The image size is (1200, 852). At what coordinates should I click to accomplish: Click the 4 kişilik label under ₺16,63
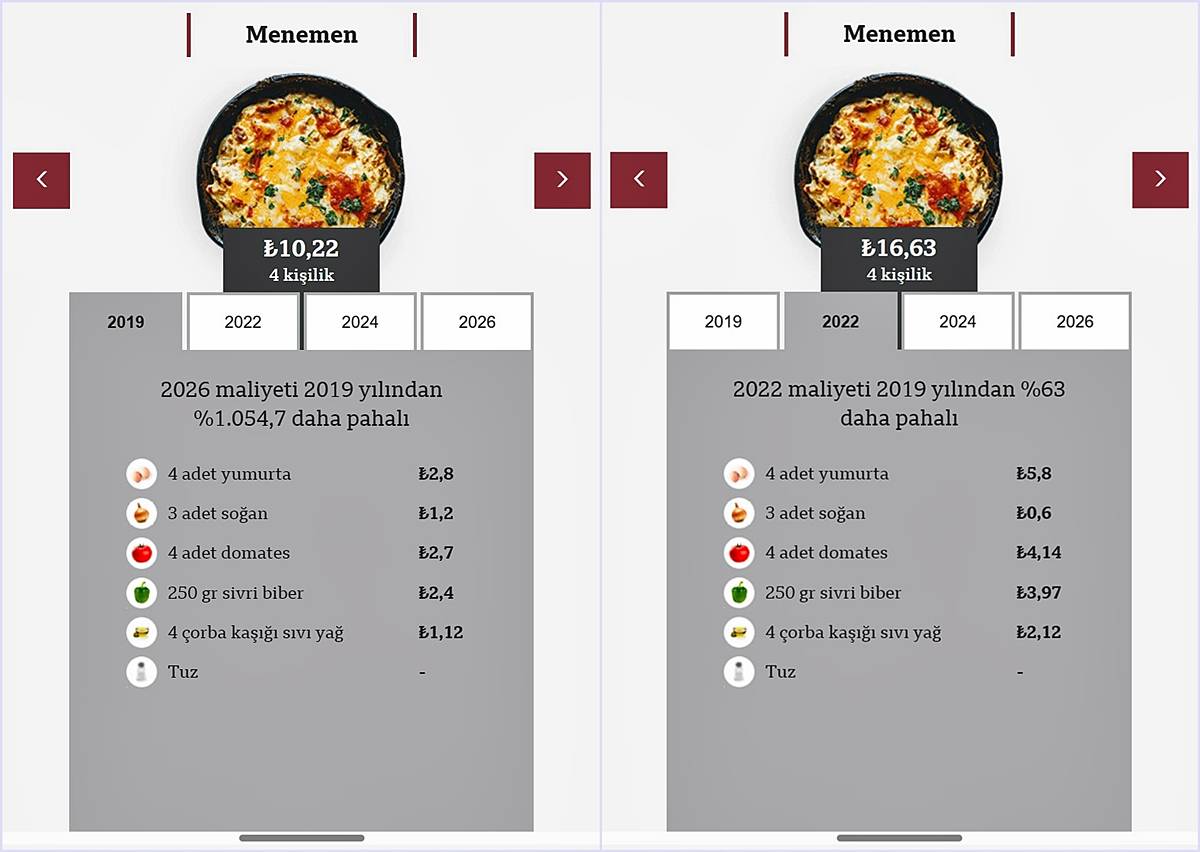(x=898, y=273)
